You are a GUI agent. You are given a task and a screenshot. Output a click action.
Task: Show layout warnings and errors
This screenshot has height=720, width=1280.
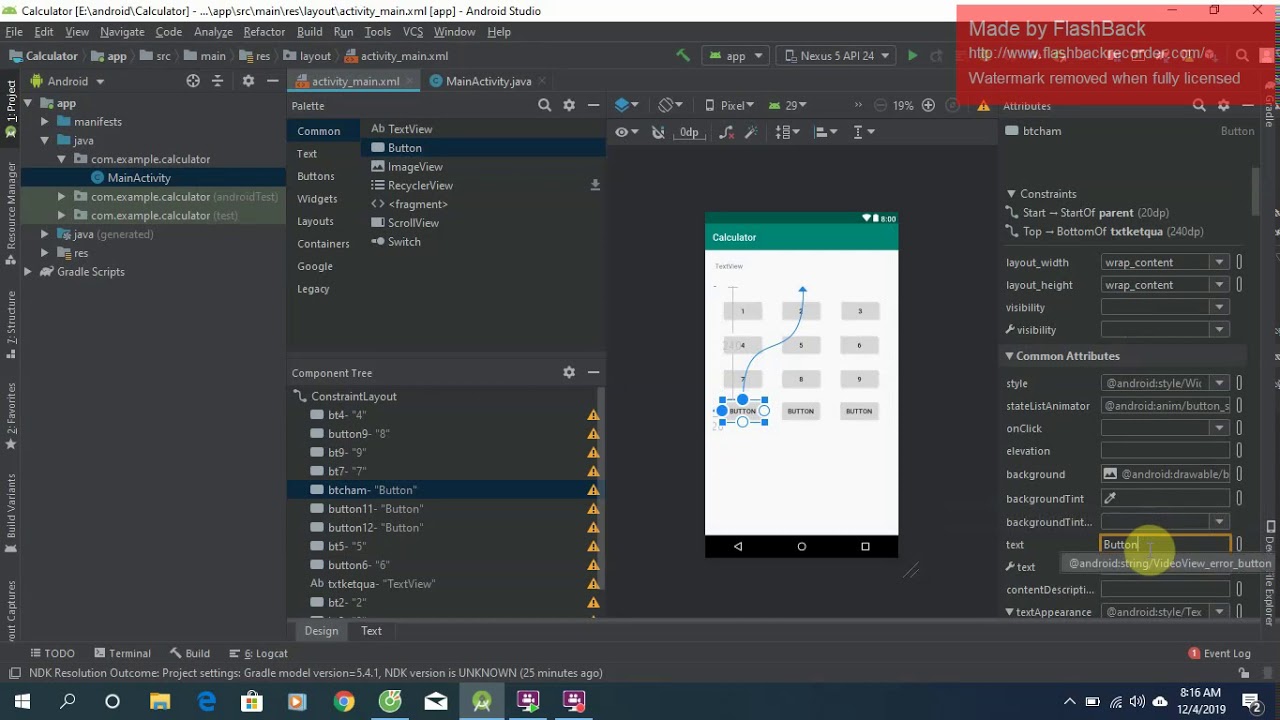[983, 105]
